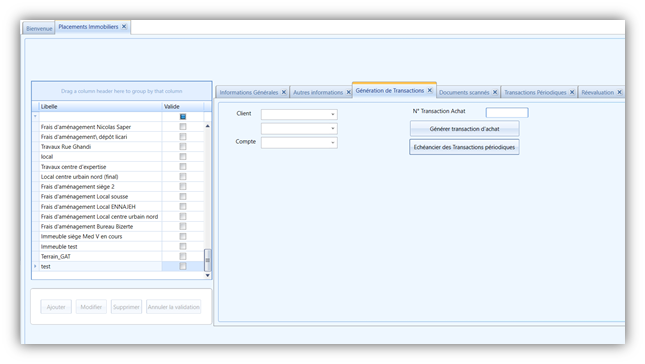This screenshot has height=364, width=645.
Task: Click Annuler la validation button
Action: pos(174,307)
